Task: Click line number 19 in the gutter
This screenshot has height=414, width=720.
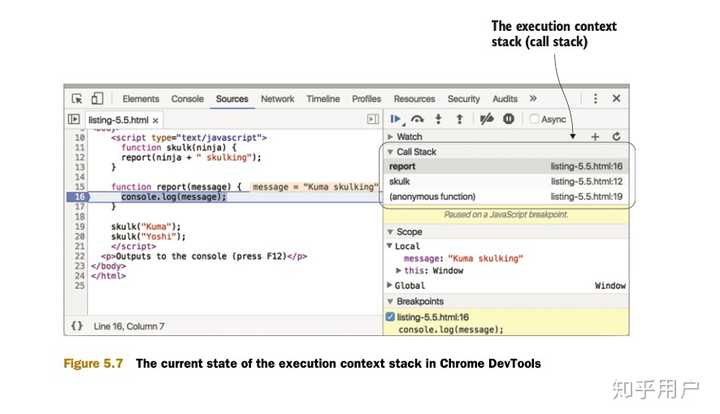Action: coord(79,226)
